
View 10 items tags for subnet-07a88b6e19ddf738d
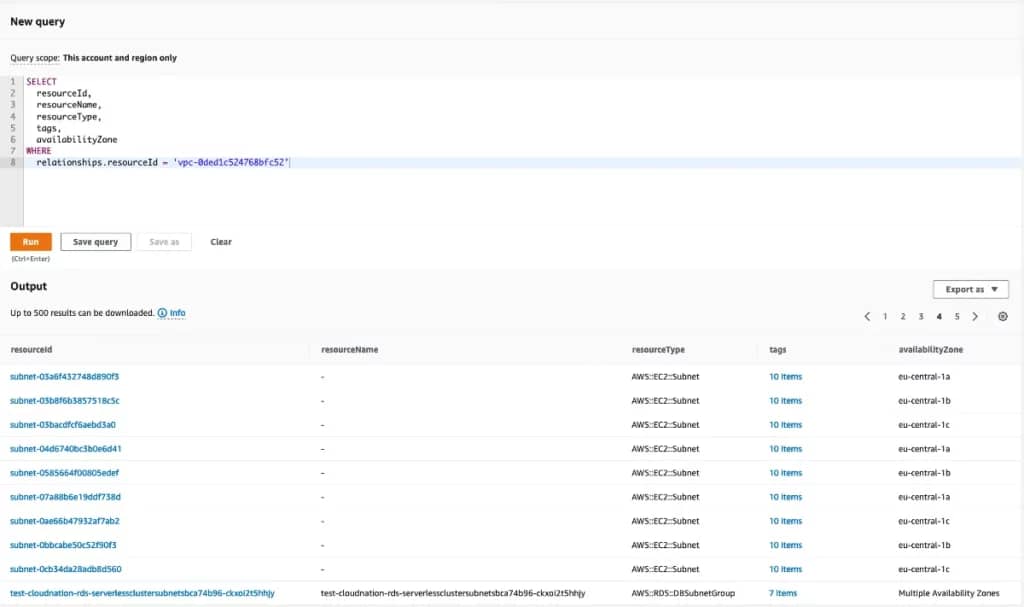(x=786, y=497)
